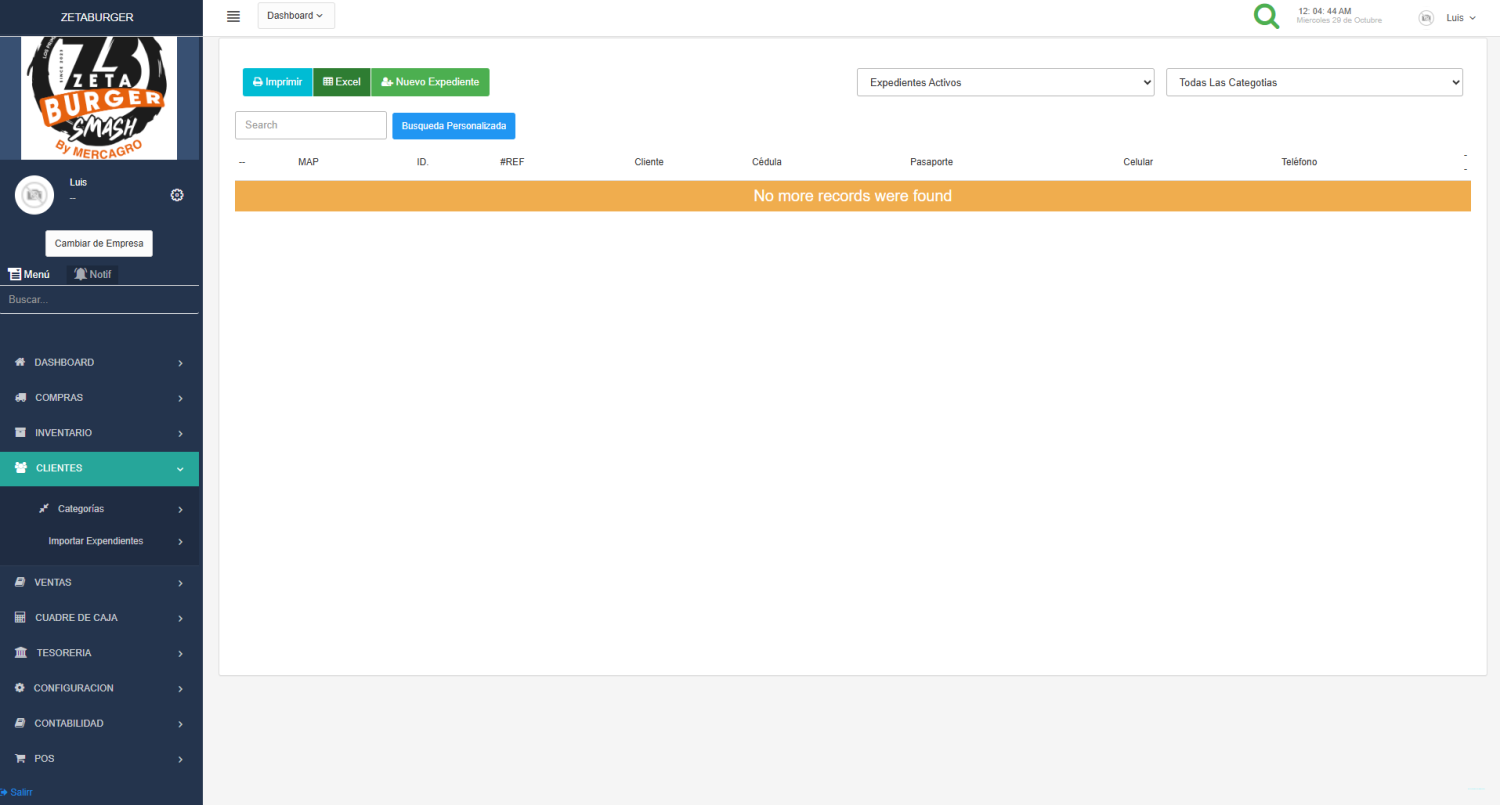1500x805 pixels.
Task: Click the Imprimir button
Action: point(277,82)
